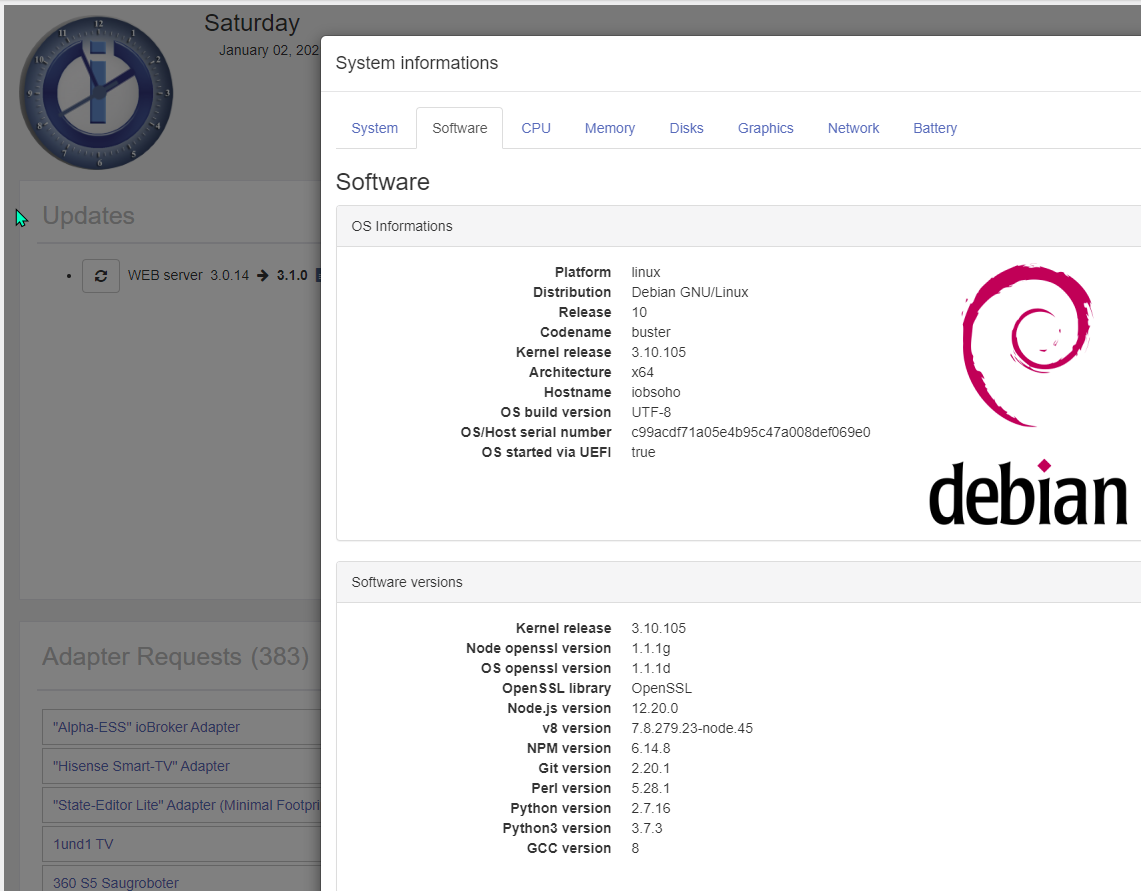Open "State-Editor Lite" Adapter request
The image size is (1141, 891).
(181, 805)
